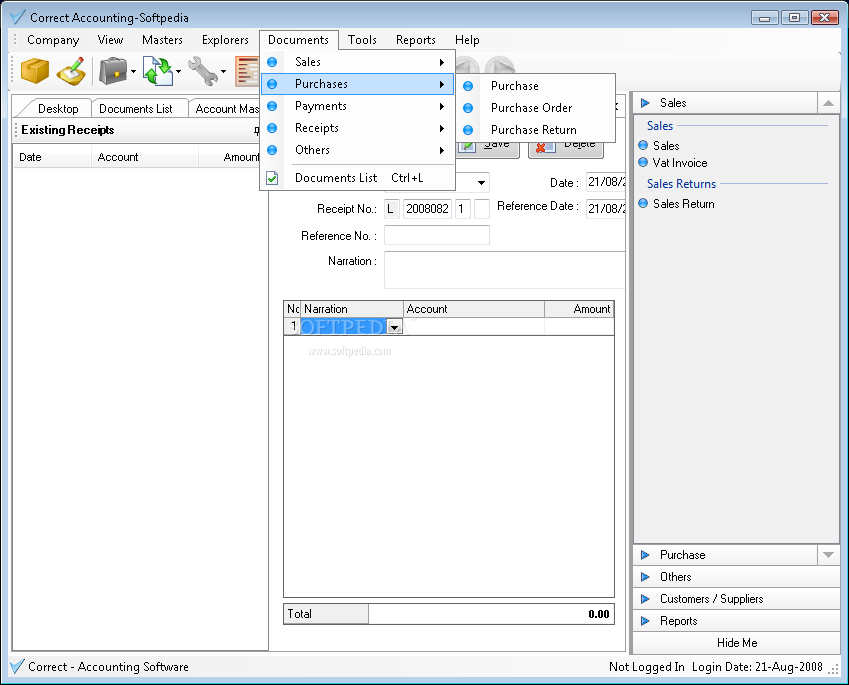Open dropdown arrow beside green arrows icon
The height and width of the screenshot is (685, 849).
[x=178, y=71]
